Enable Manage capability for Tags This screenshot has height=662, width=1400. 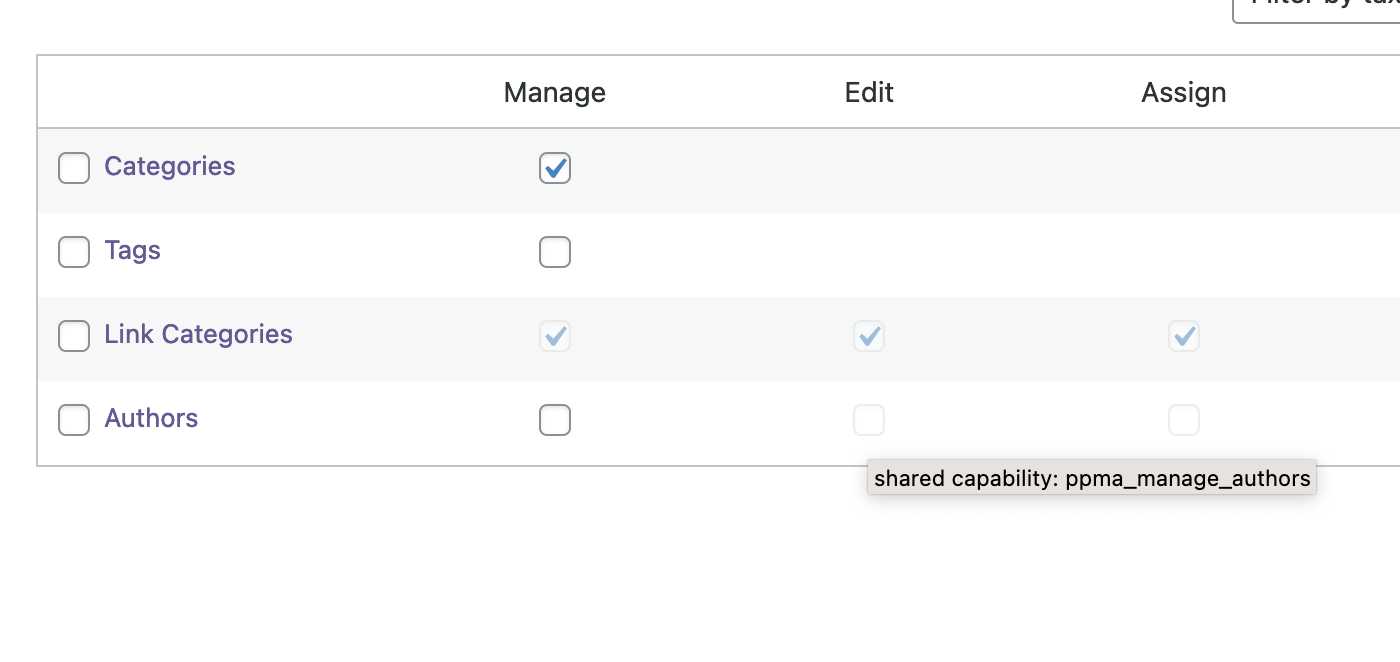coord(555,252)
